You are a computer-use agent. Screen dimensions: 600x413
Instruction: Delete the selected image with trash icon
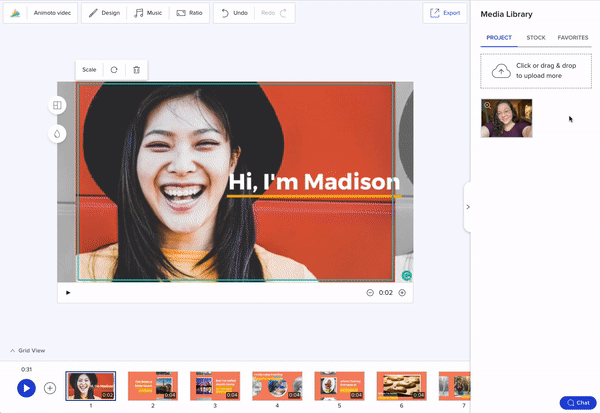(x=137, y=70)
